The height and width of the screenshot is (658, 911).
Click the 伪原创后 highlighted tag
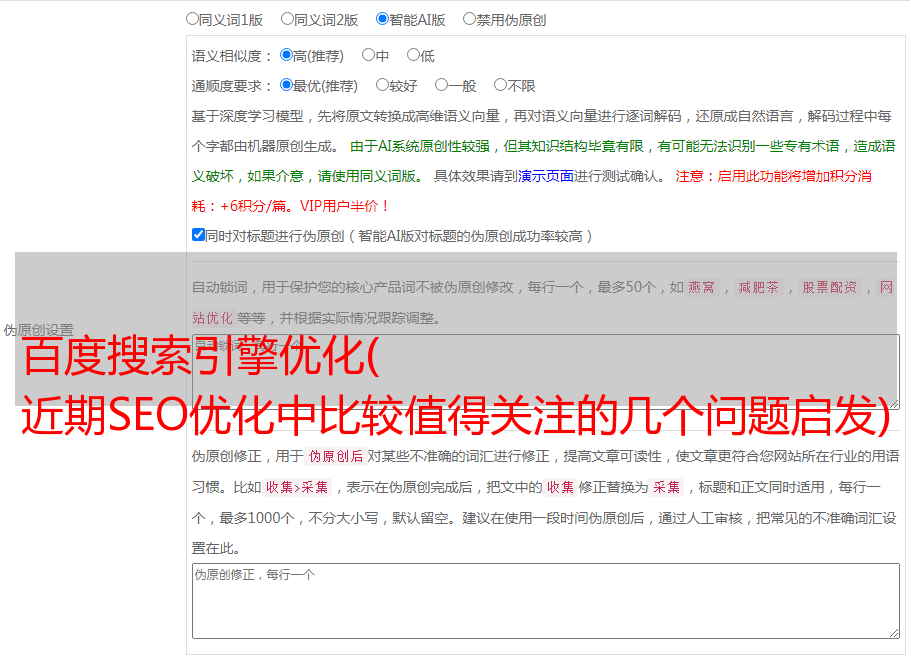335,457
